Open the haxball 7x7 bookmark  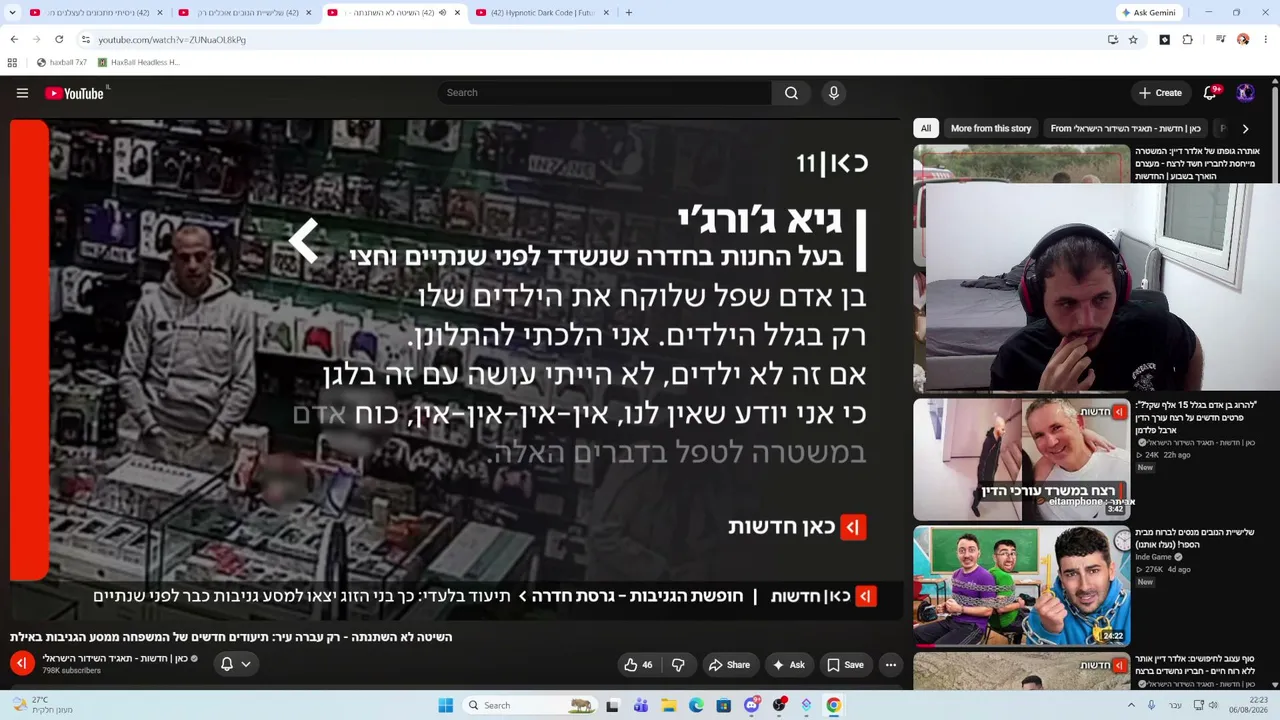point(62,62)
